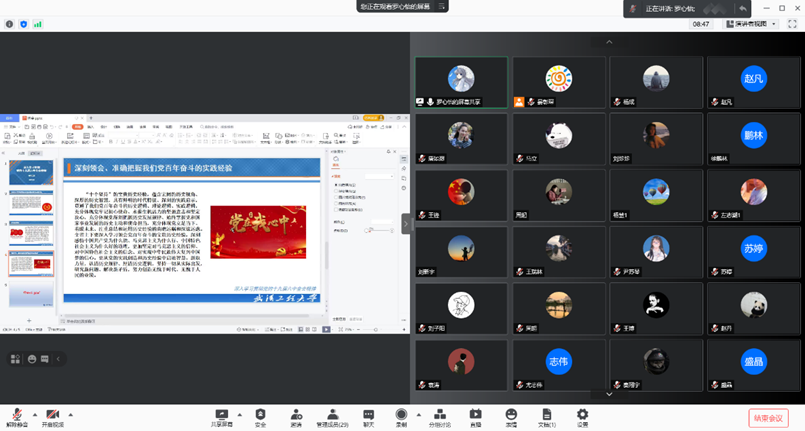Turn on the camera with 开启视频
This screenshot has width=805, height=431.
point(53,414)
